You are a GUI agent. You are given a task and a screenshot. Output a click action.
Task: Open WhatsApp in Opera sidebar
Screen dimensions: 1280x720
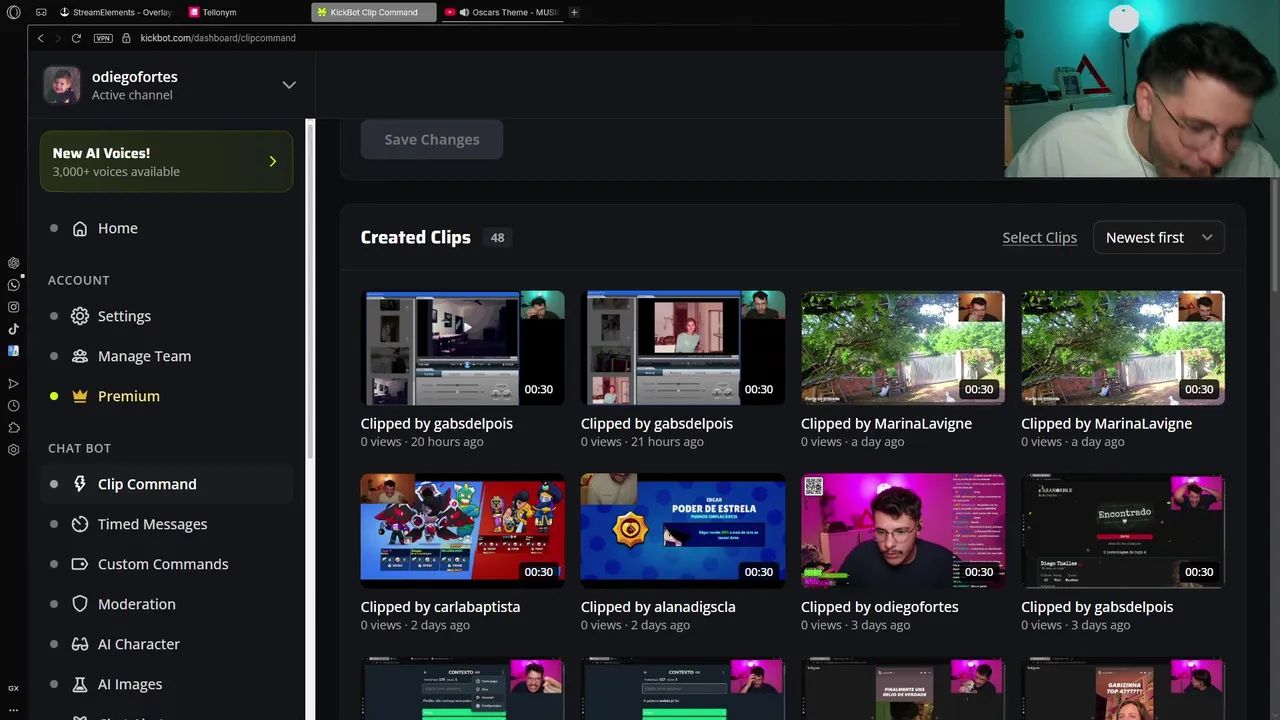click(x=13, y=285)
